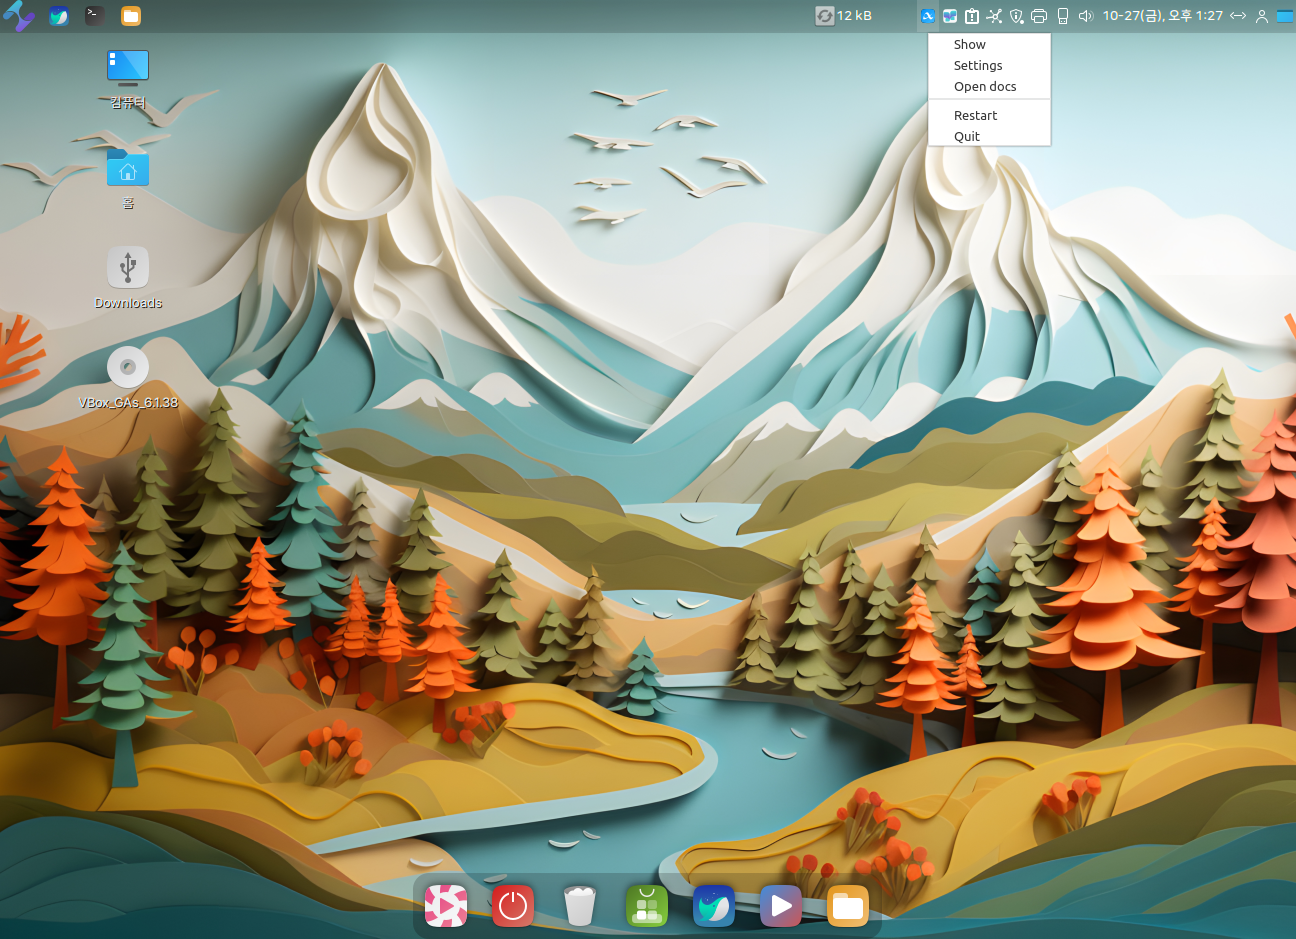This screenshot has width=1296, height=939.
Task: Open the terminal from the top panel
Action: click(x=94, y=15)
